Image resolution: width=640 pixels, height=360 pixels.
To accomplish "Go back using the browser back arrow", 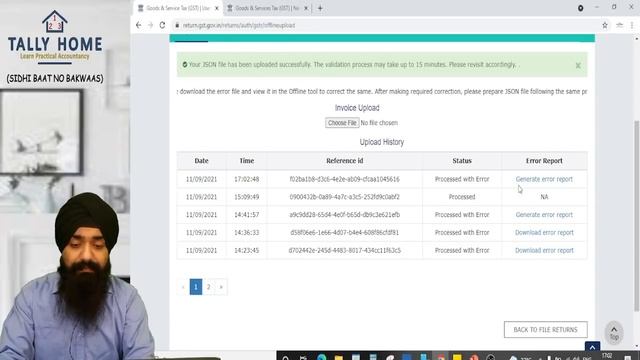I will pos(138,25).
